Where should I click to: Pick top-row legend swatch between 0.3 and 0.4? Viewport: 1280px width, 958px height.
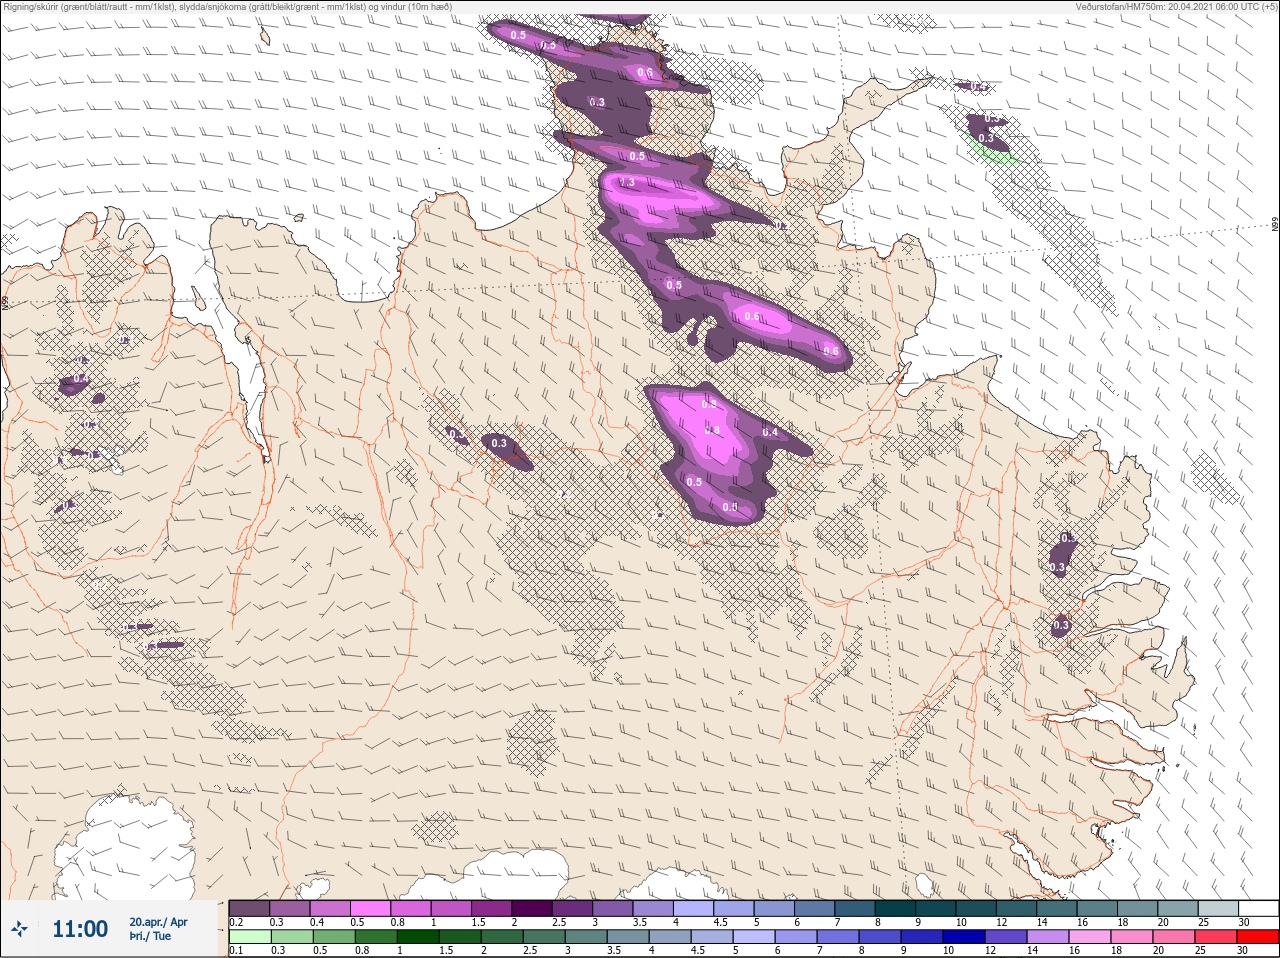coord(290,908)
